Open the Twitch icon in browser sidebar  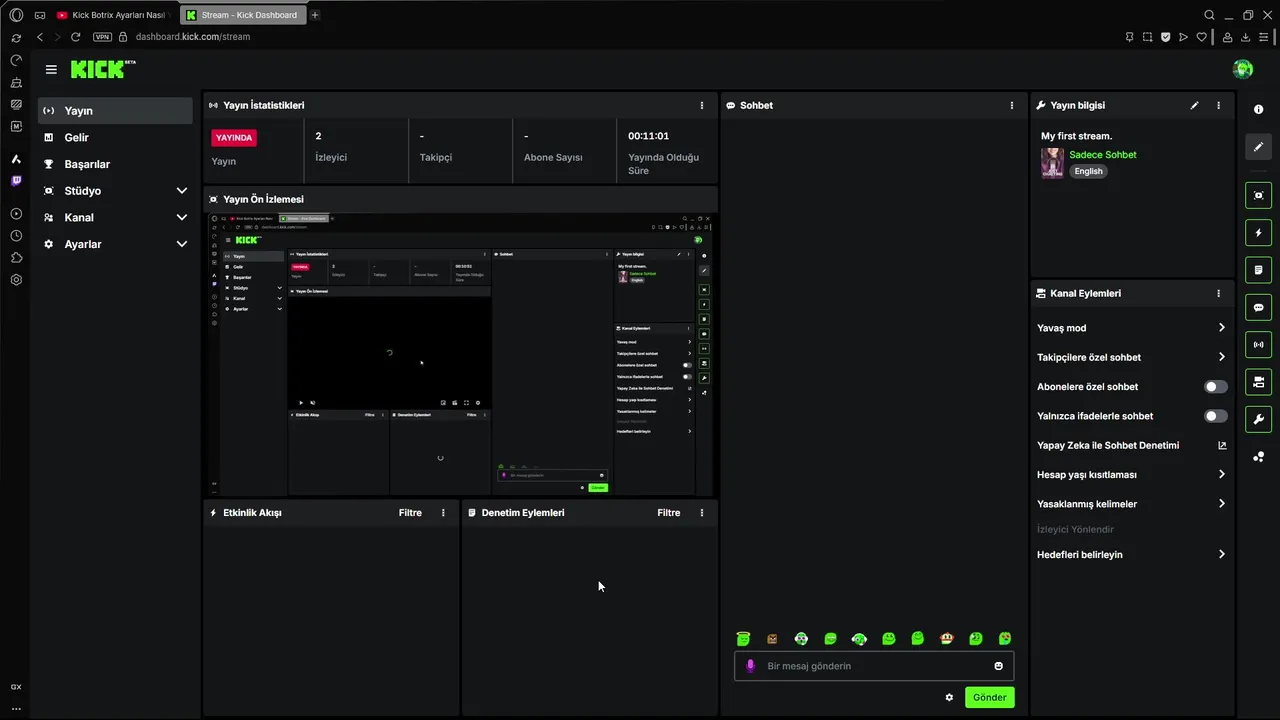tap(16, 181)
